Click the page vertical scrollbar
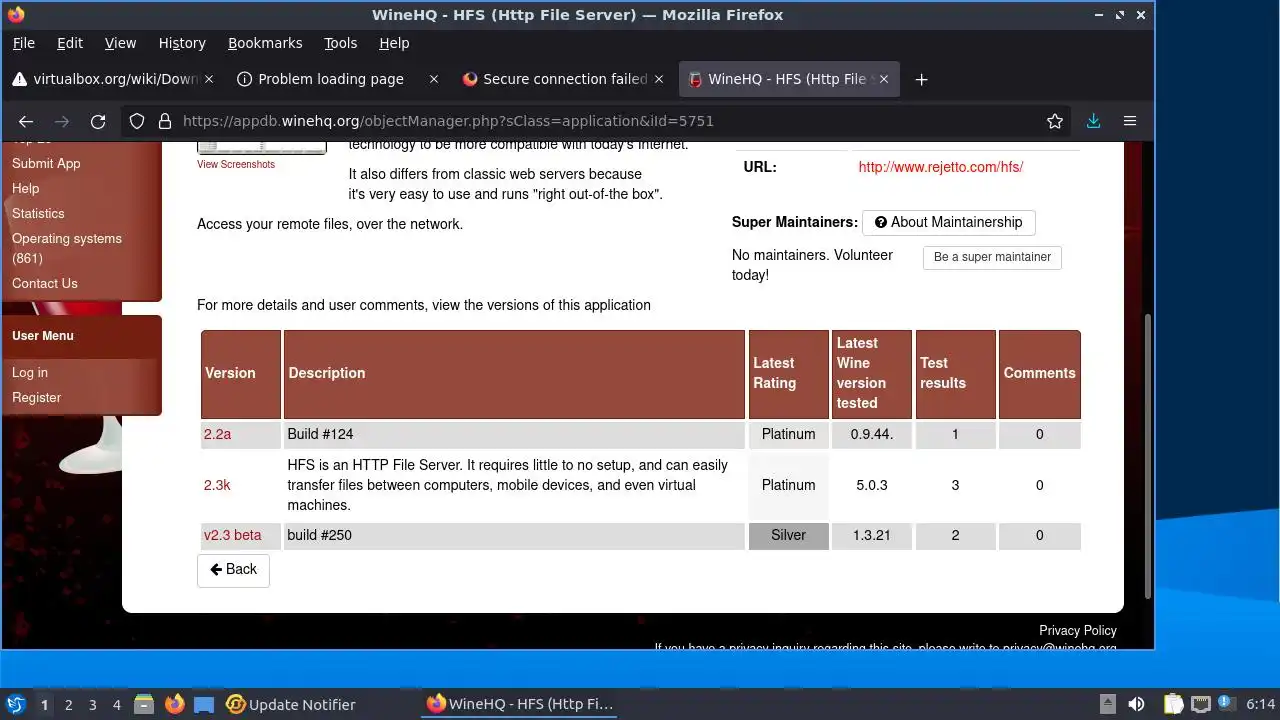Screen dimensions: 1280x720 pos(1147,455)
